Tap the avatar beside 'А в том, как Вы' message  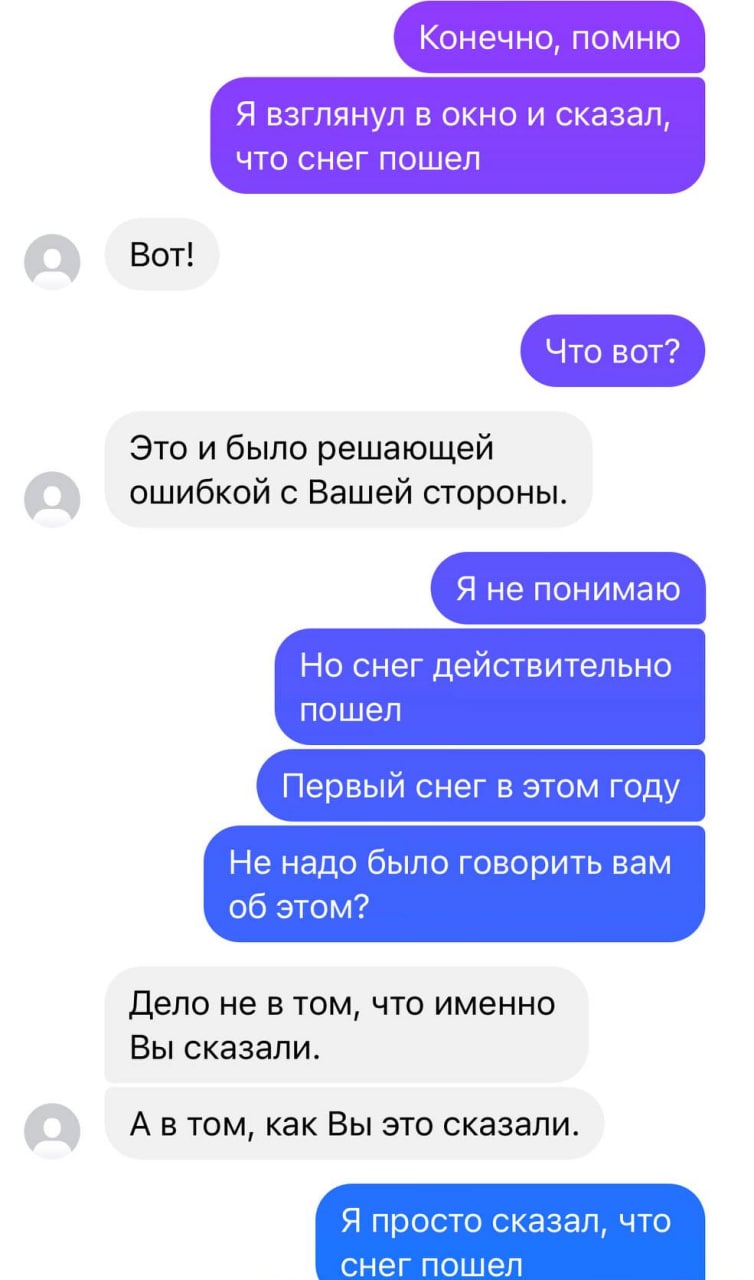tap(52, 1131)
